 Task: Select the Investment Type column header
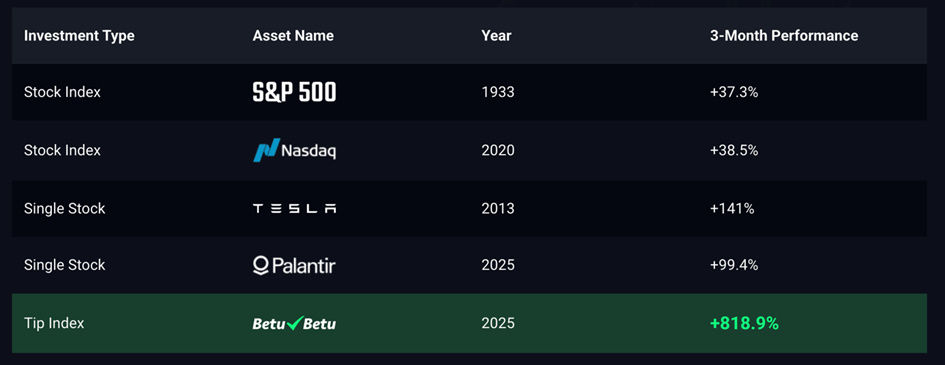[79, 36]
